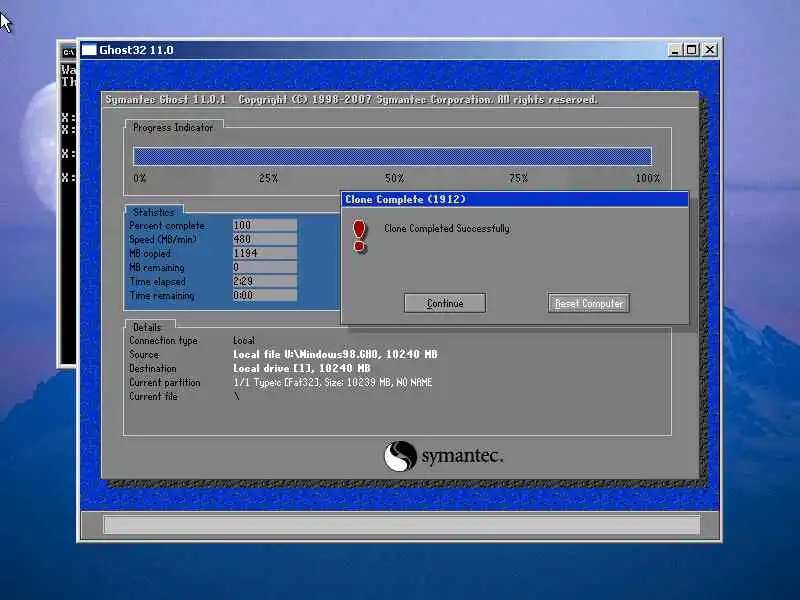800x600 pixels.
Task: Click the 25% progress scale label
Action: (x=268, y=178)
